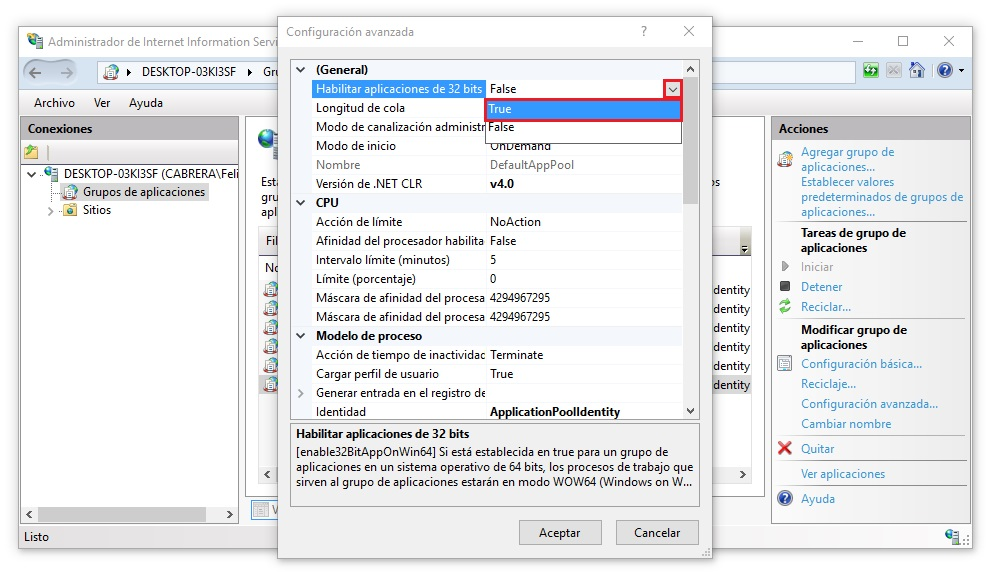Click the Ayuda question mark icon in Acciones
This screenshot has height=572, width=989.
785,498
